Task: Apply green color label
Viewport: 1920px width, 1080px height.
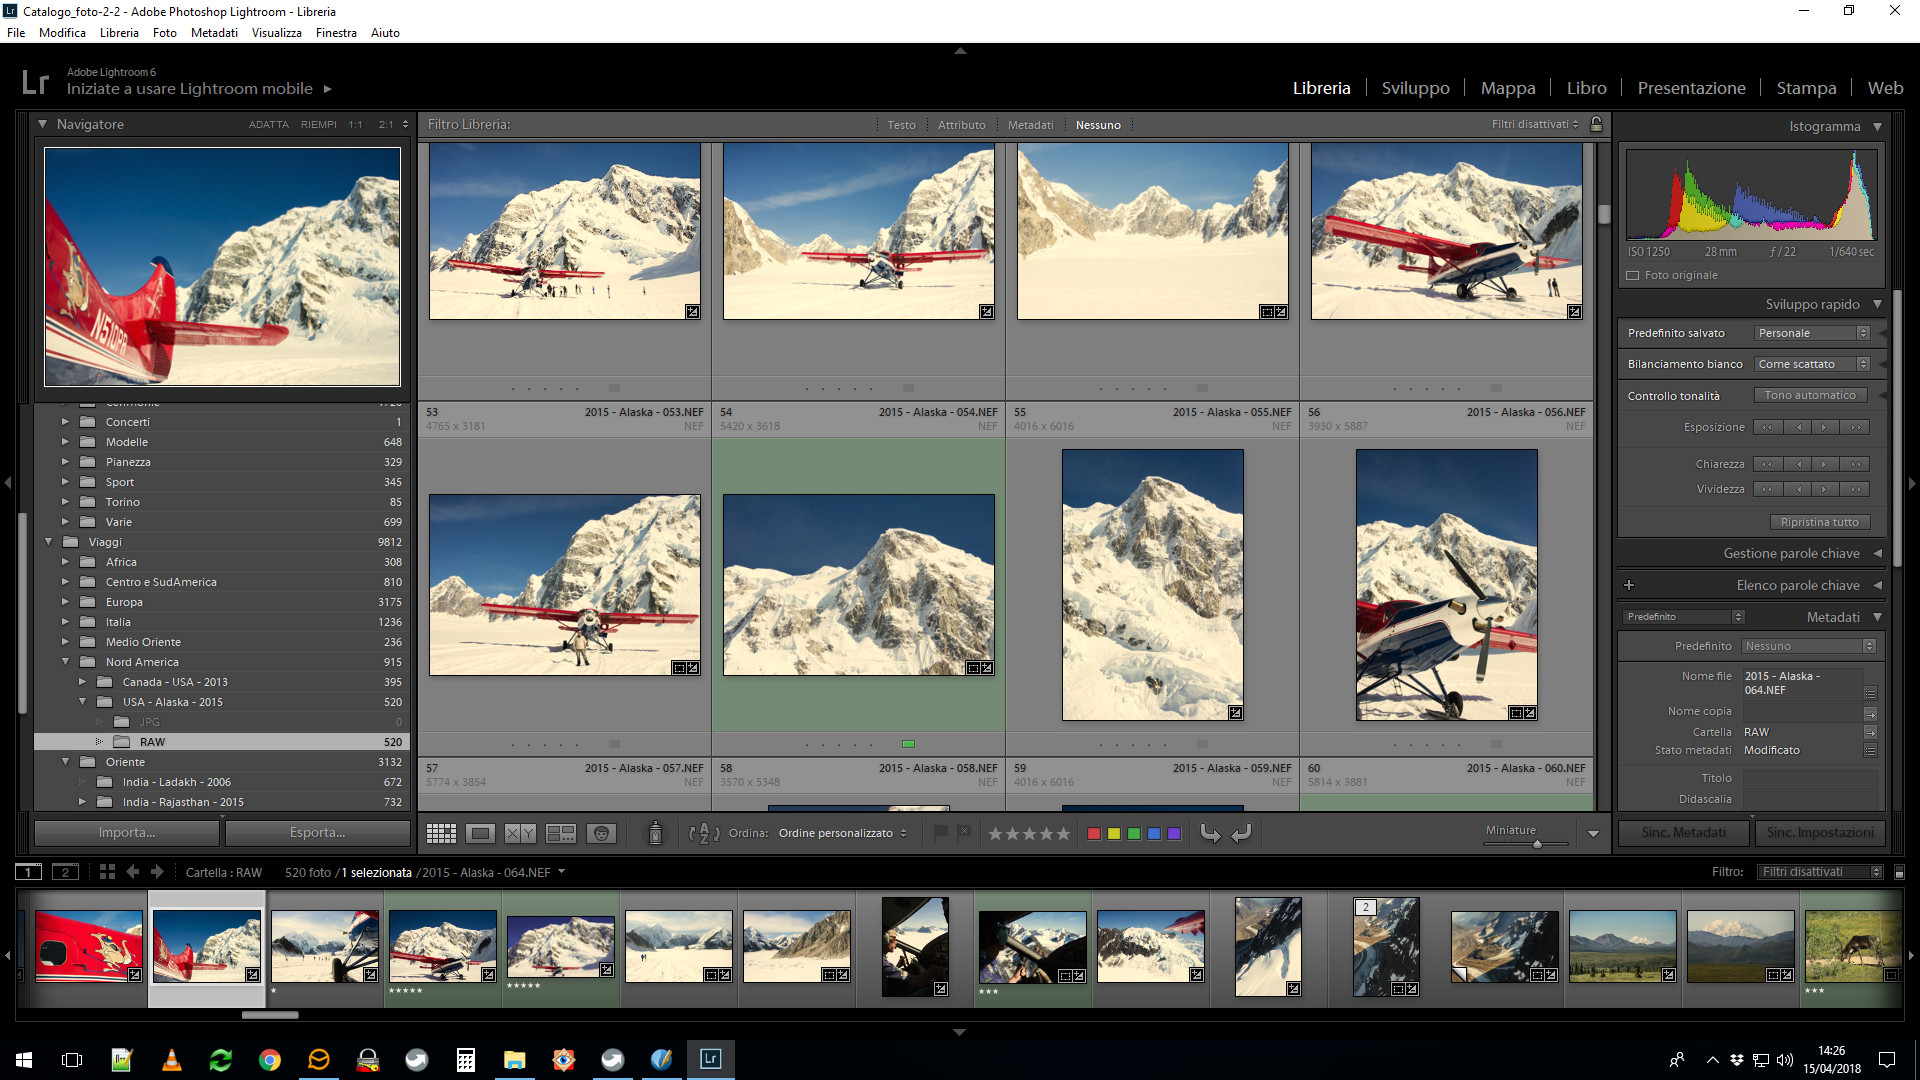Action: pos(1134,833)
